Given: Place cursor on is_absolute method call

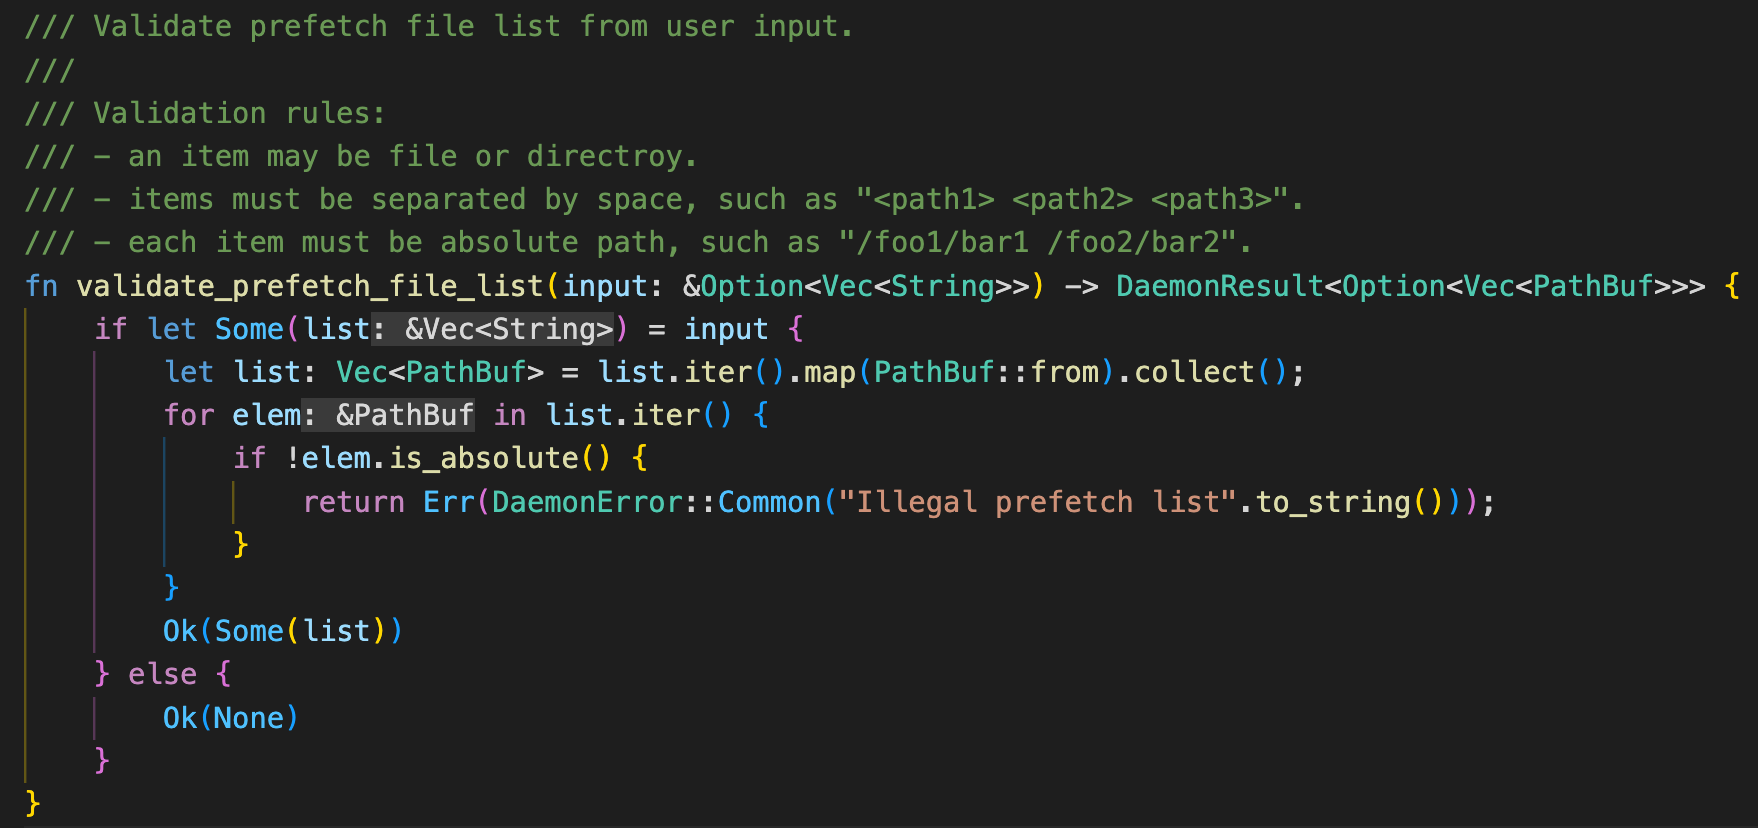Looking at the screenshot, I should coord(484,458).
